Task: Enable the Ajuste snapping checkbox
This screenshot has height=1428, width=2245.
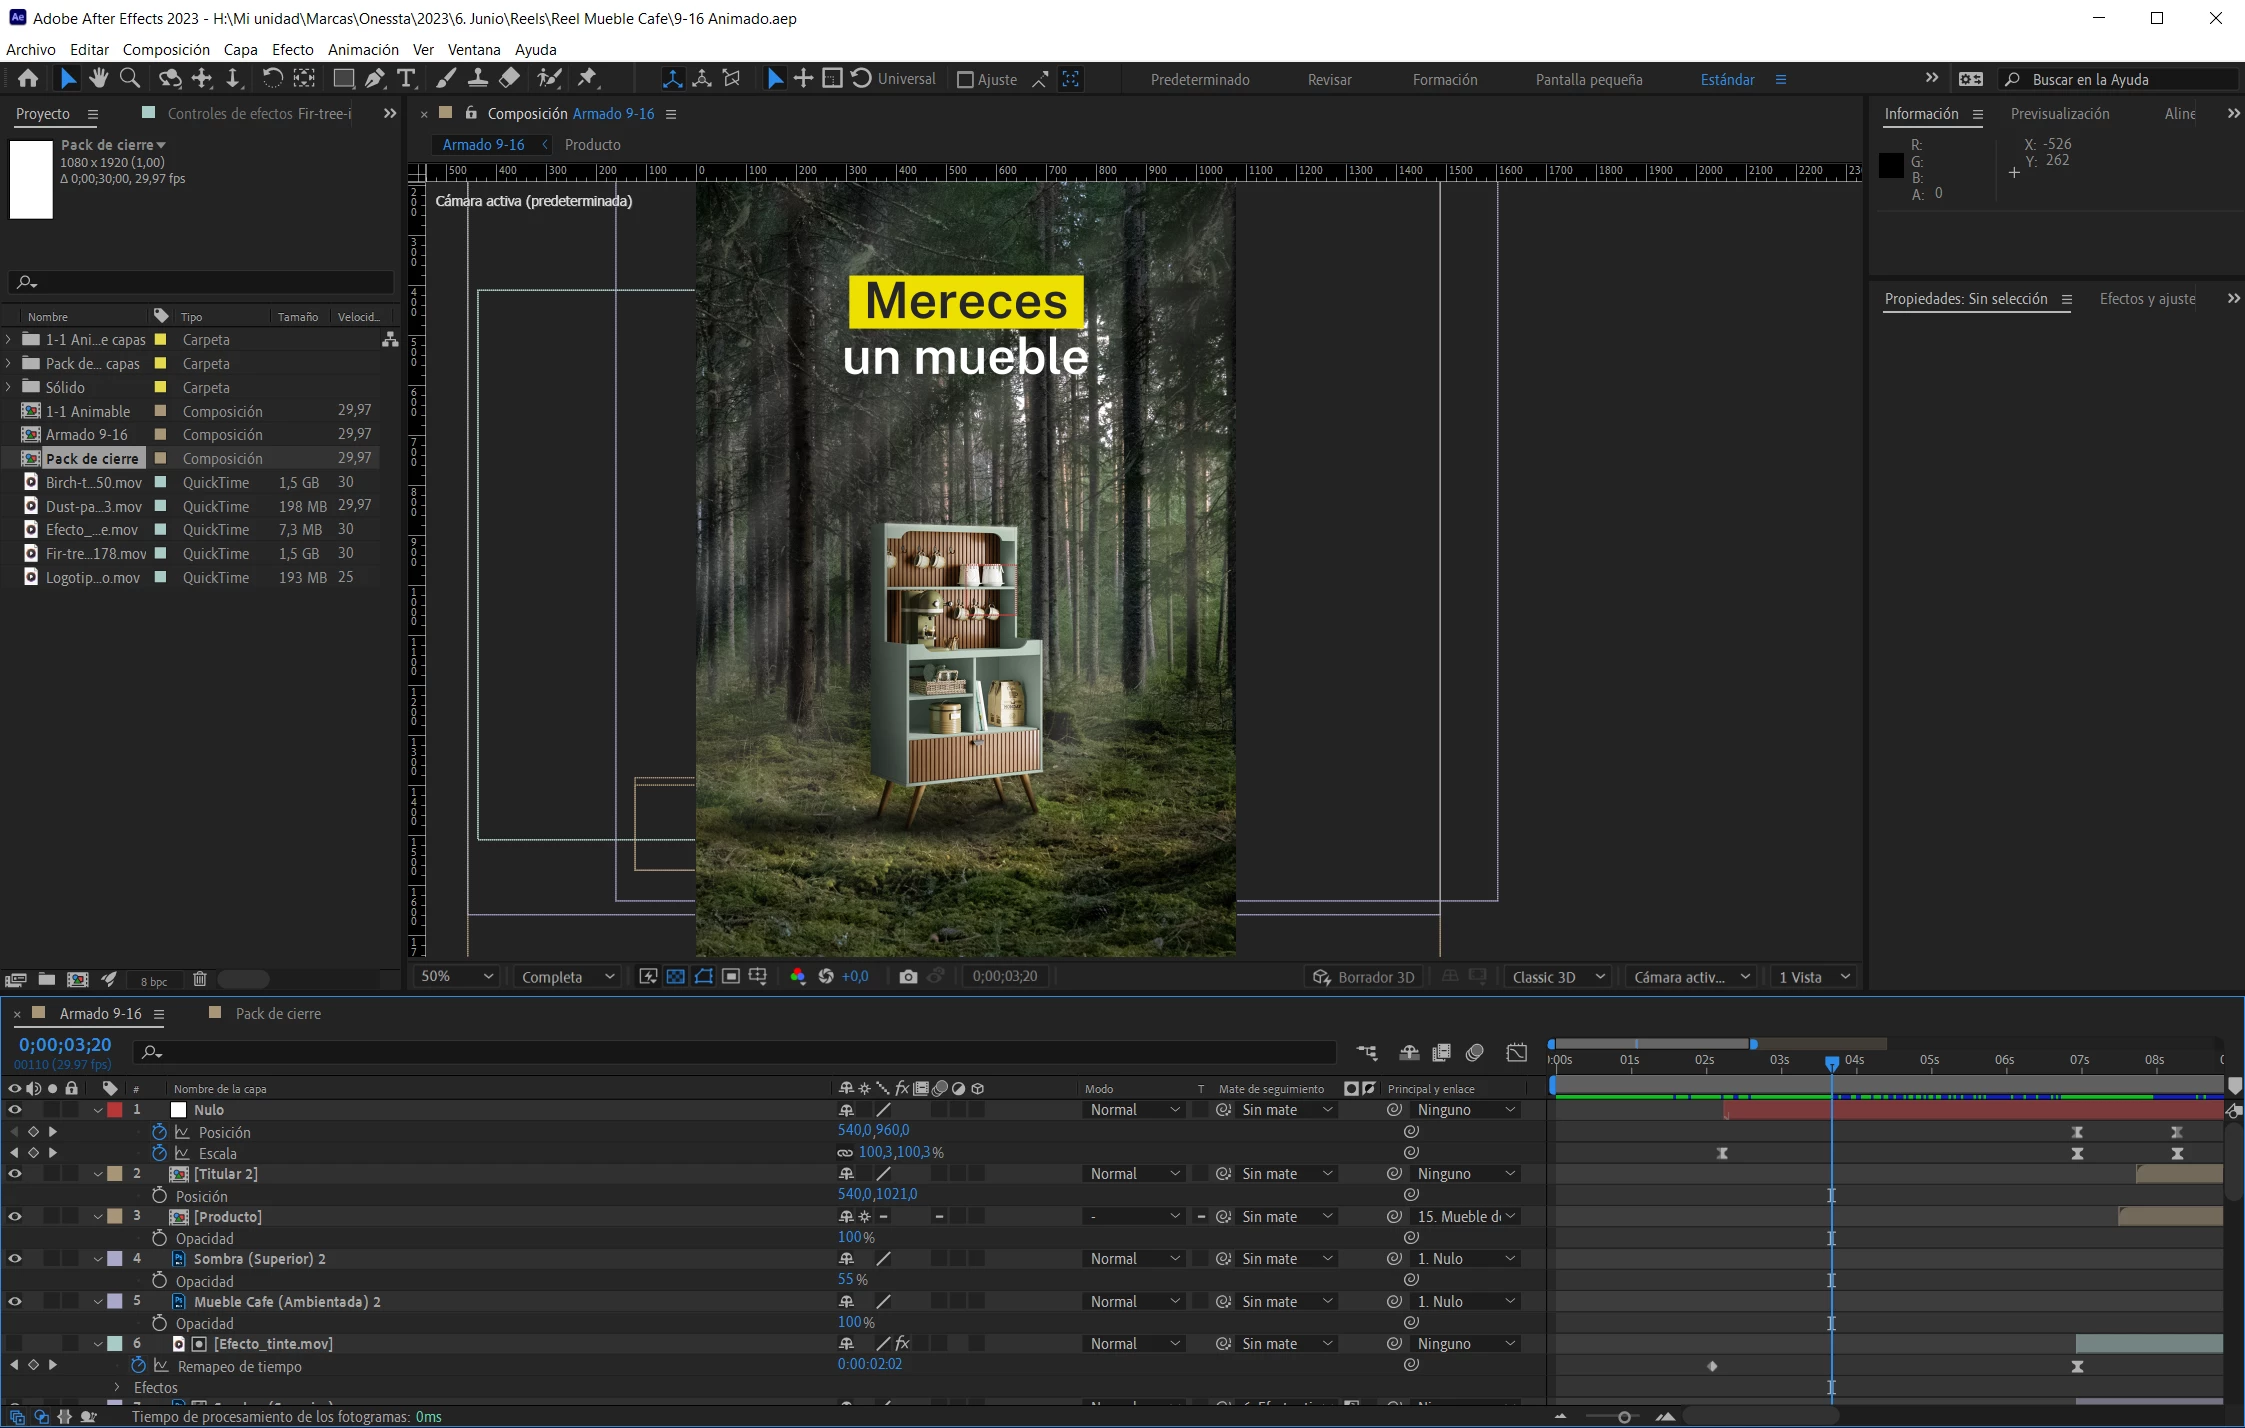Action: click(x=965, y=80)
